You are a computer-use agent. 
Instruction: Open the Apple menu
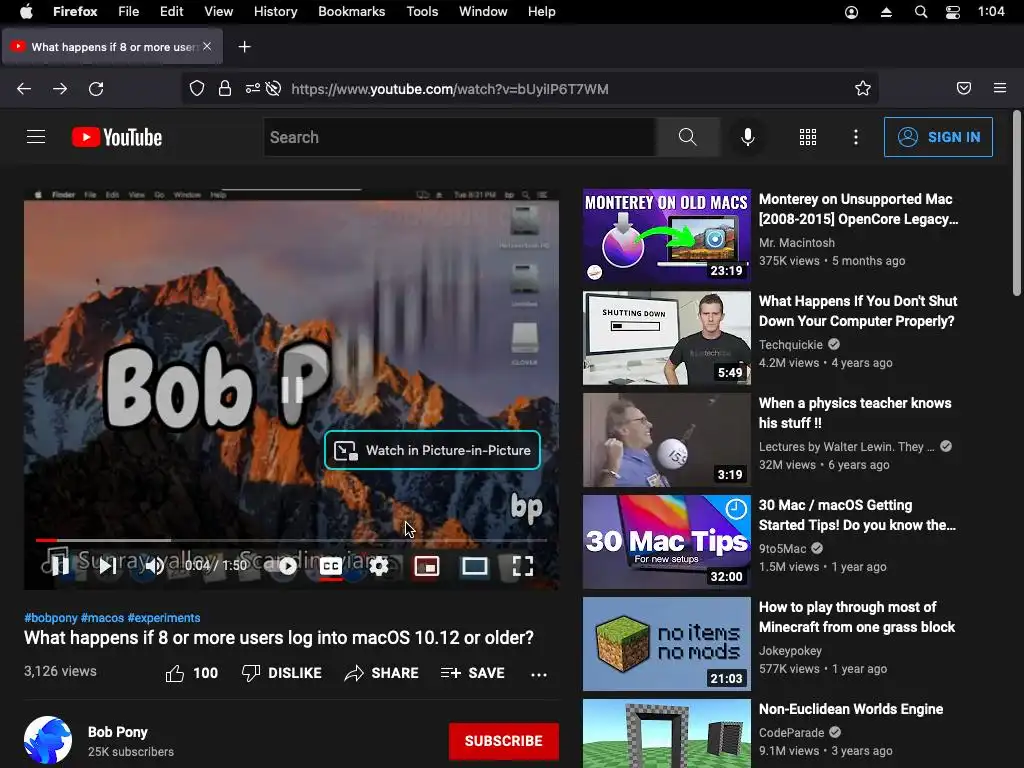pos(26,12)
